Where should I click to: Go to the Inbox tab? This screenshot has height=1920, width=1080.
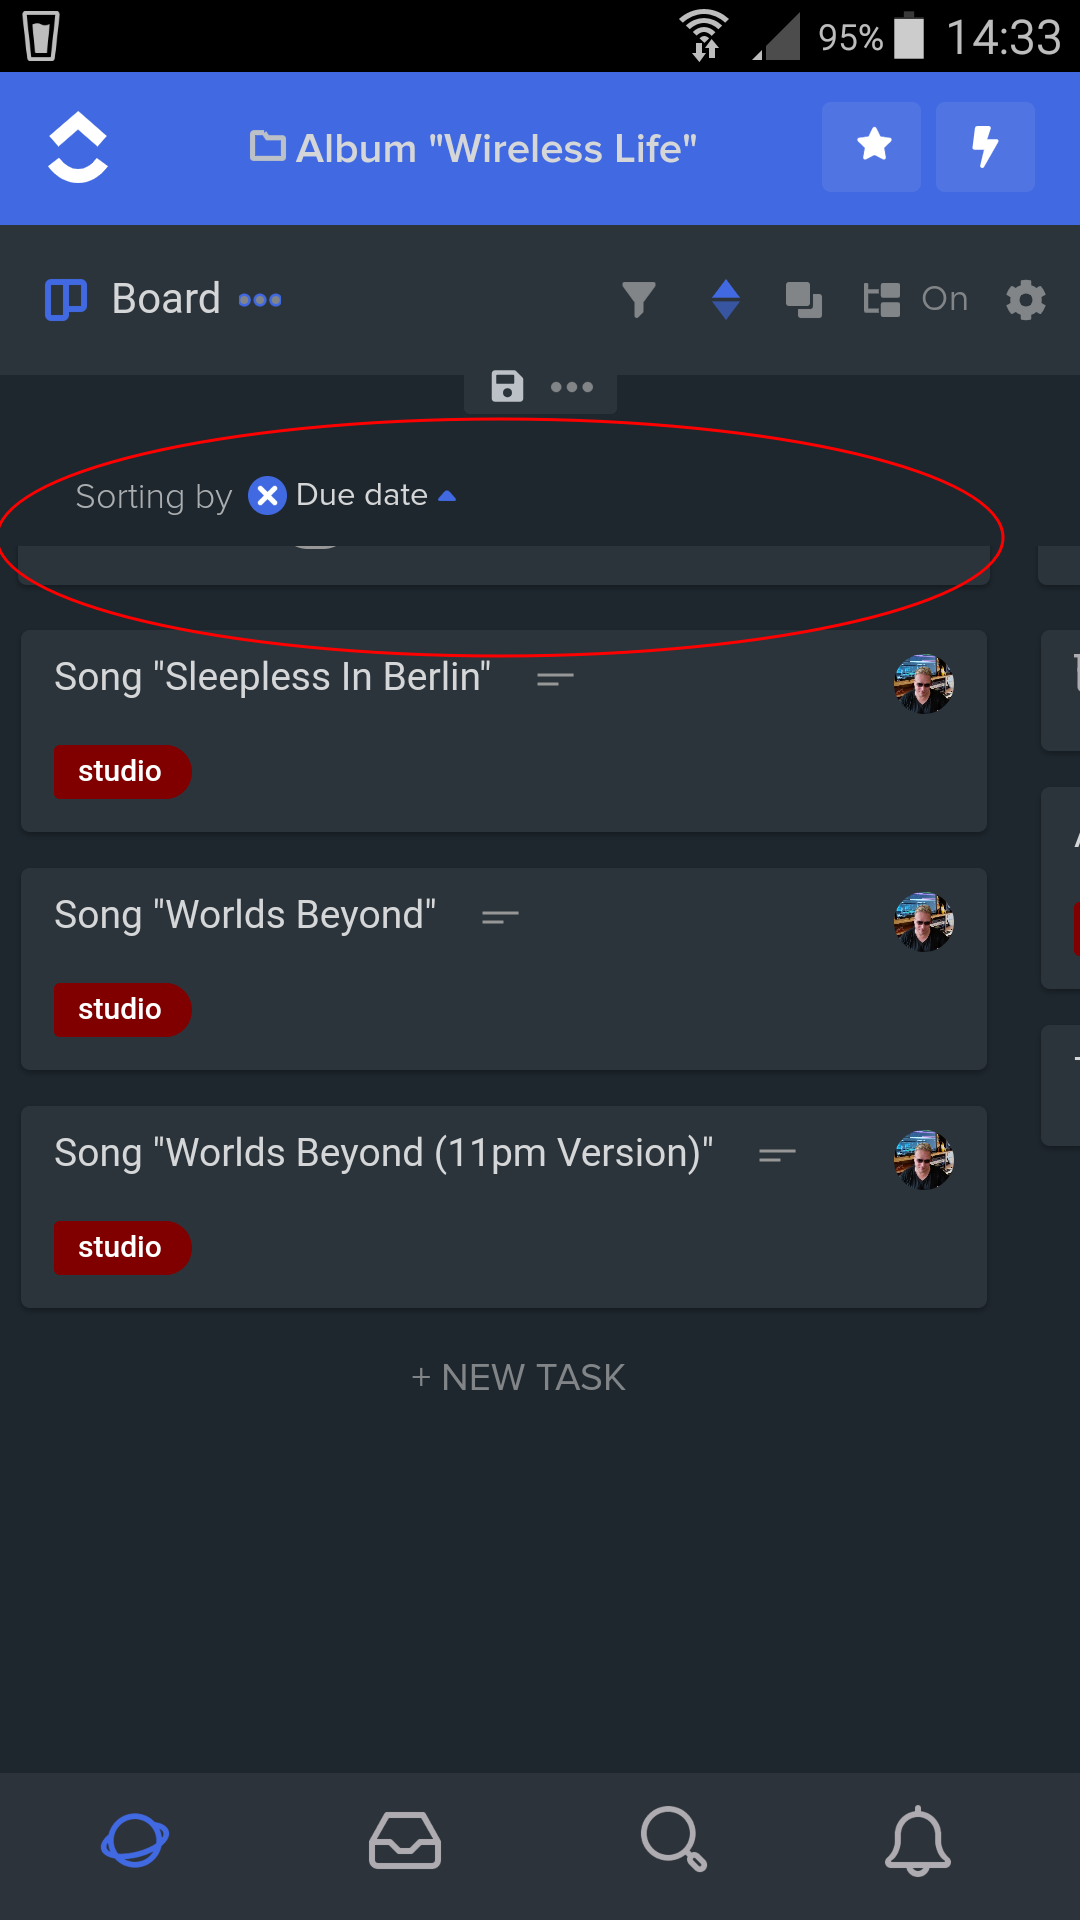click(405, 1840)
